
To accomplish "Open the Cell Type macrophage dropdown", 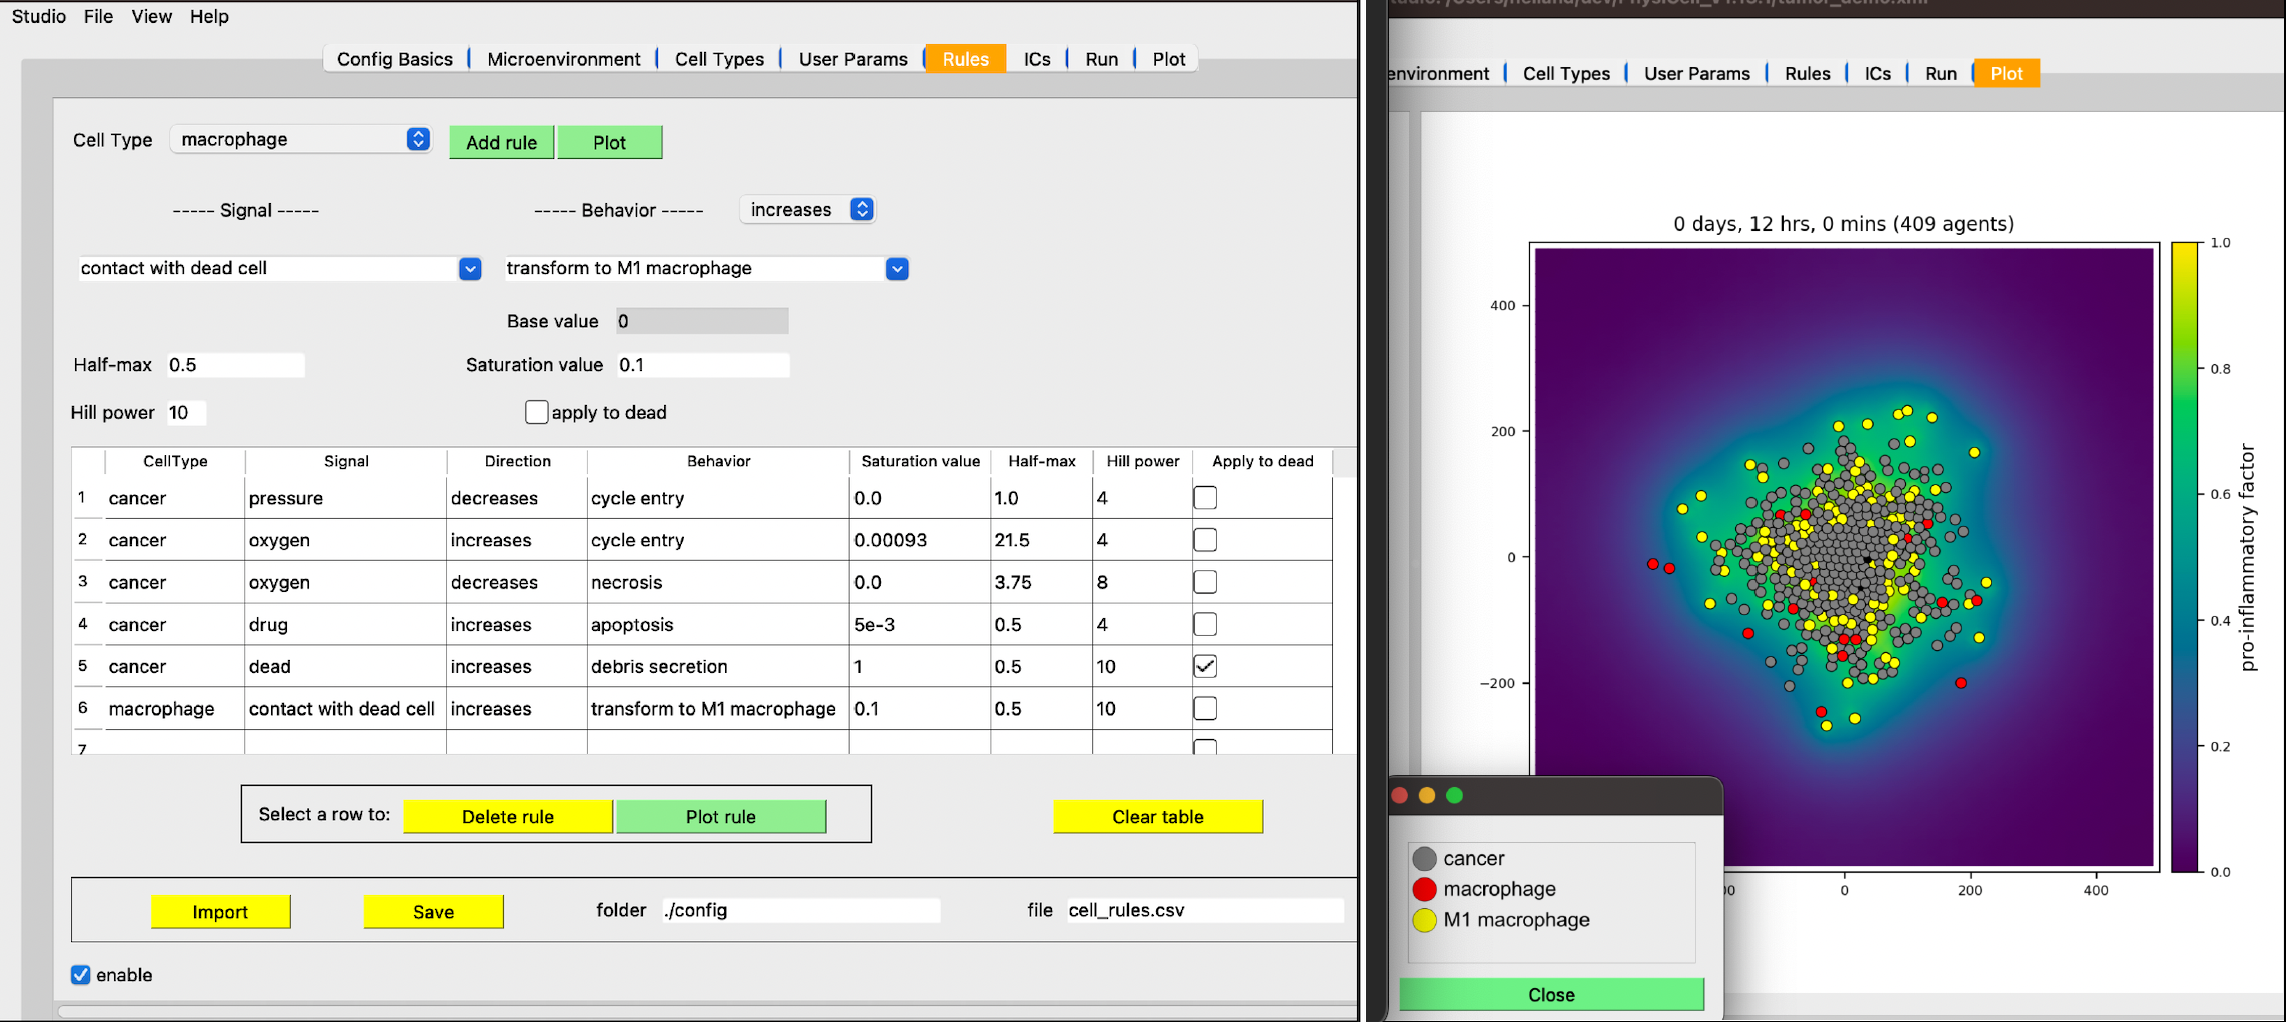I will click(x=300, y=140).
